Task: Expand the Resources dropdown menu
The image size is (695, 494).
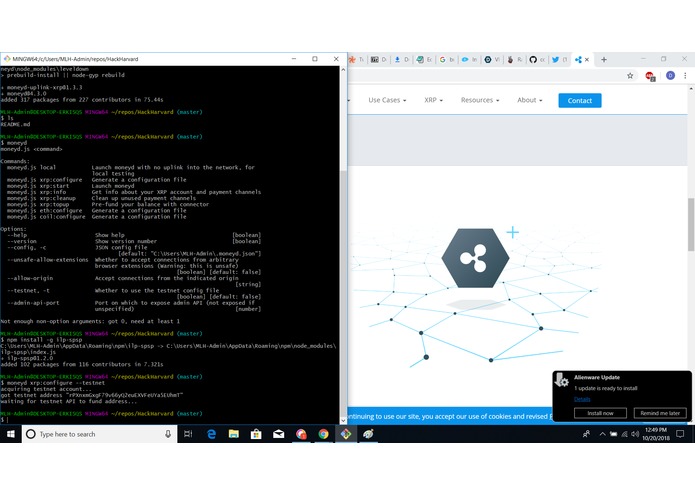Action: (480, 100)
